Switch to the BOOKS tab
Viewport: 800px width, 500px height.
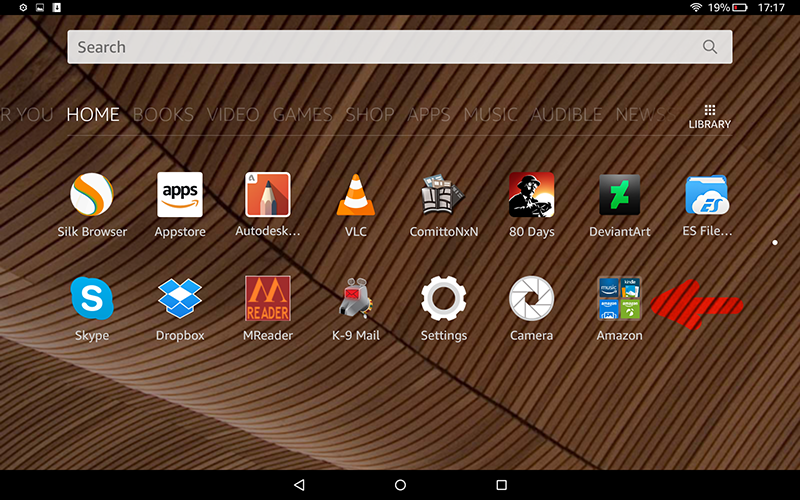click(162, 115)
